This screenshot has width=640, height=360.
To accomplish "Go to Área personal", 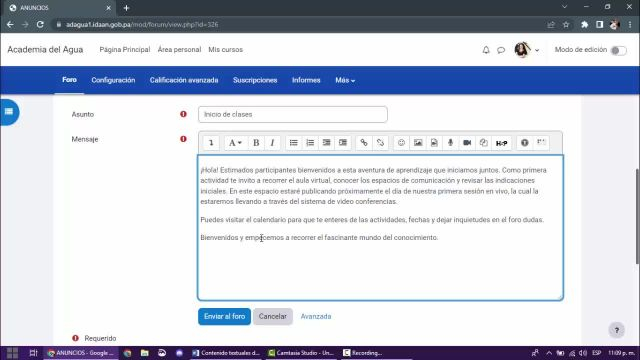I will coord(179,50).
